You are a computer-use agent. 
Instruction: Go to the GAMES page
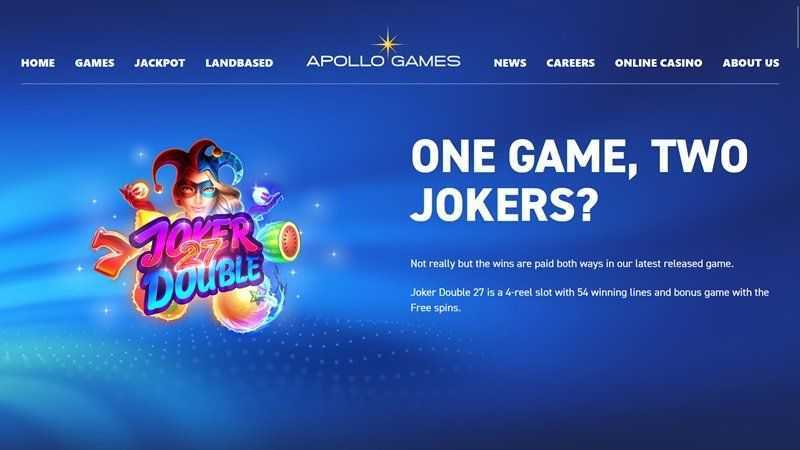point(94,63)
